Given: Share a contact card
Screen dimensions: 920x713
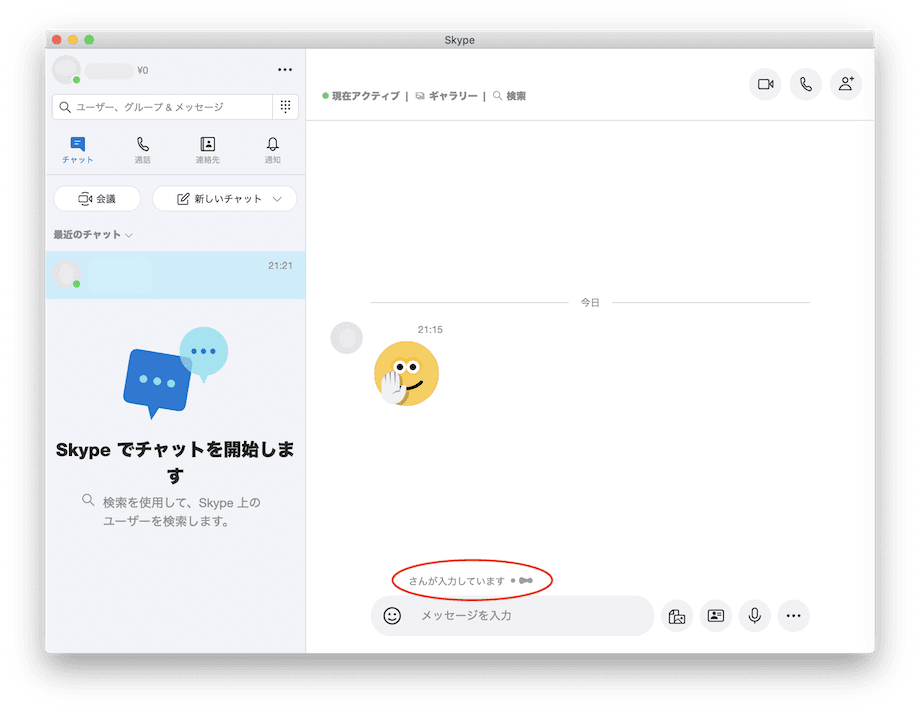Looking at the screenshot, I should (716, 616).
